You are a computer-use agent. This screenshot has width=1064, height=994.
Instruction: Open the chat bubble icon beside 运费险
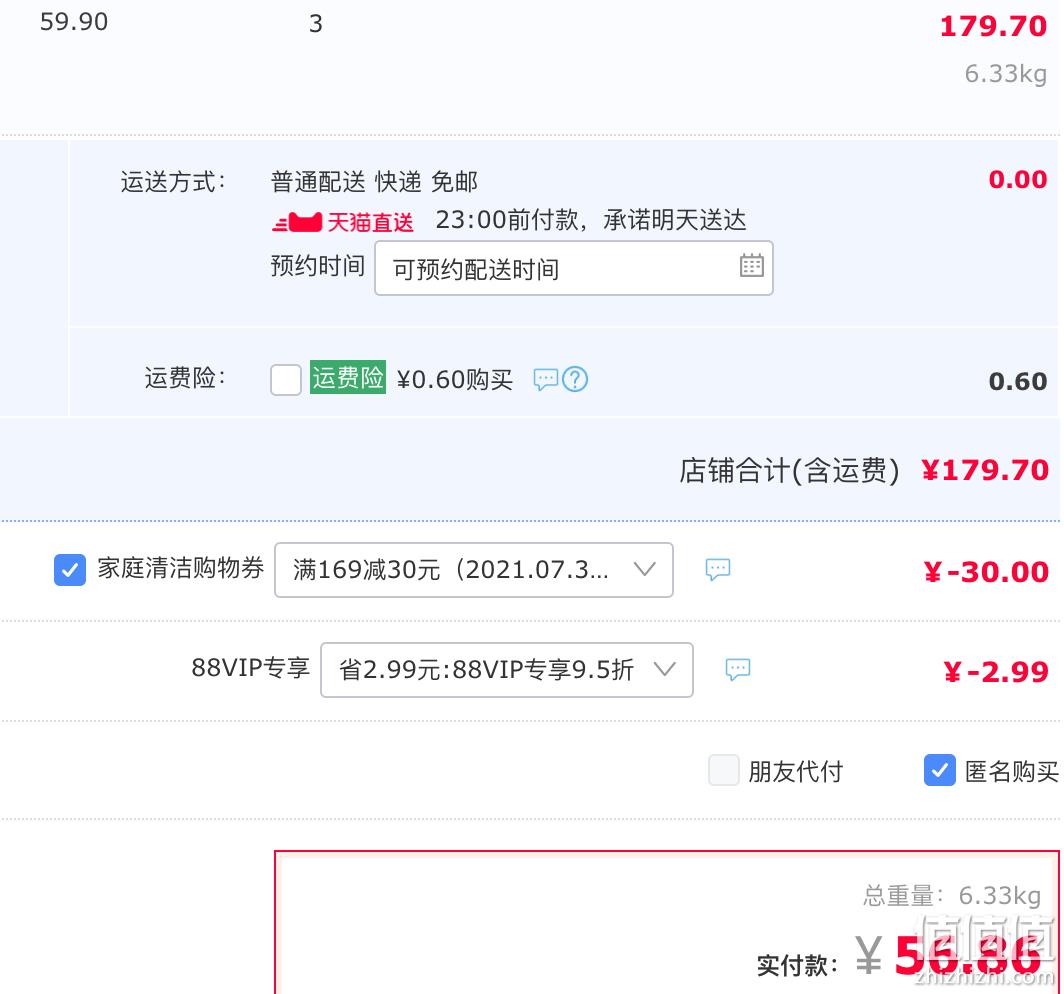click(546, 379)
